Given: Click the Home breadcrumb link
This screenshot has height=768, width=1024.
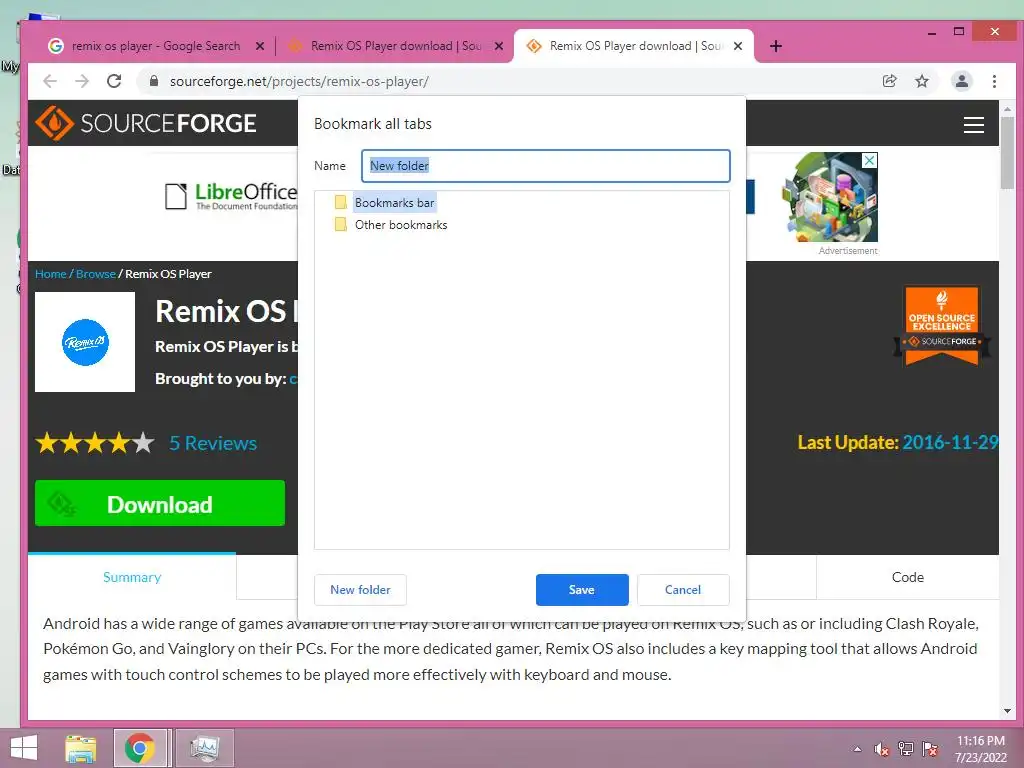Looking at the screenshot, I should (51, 274).
